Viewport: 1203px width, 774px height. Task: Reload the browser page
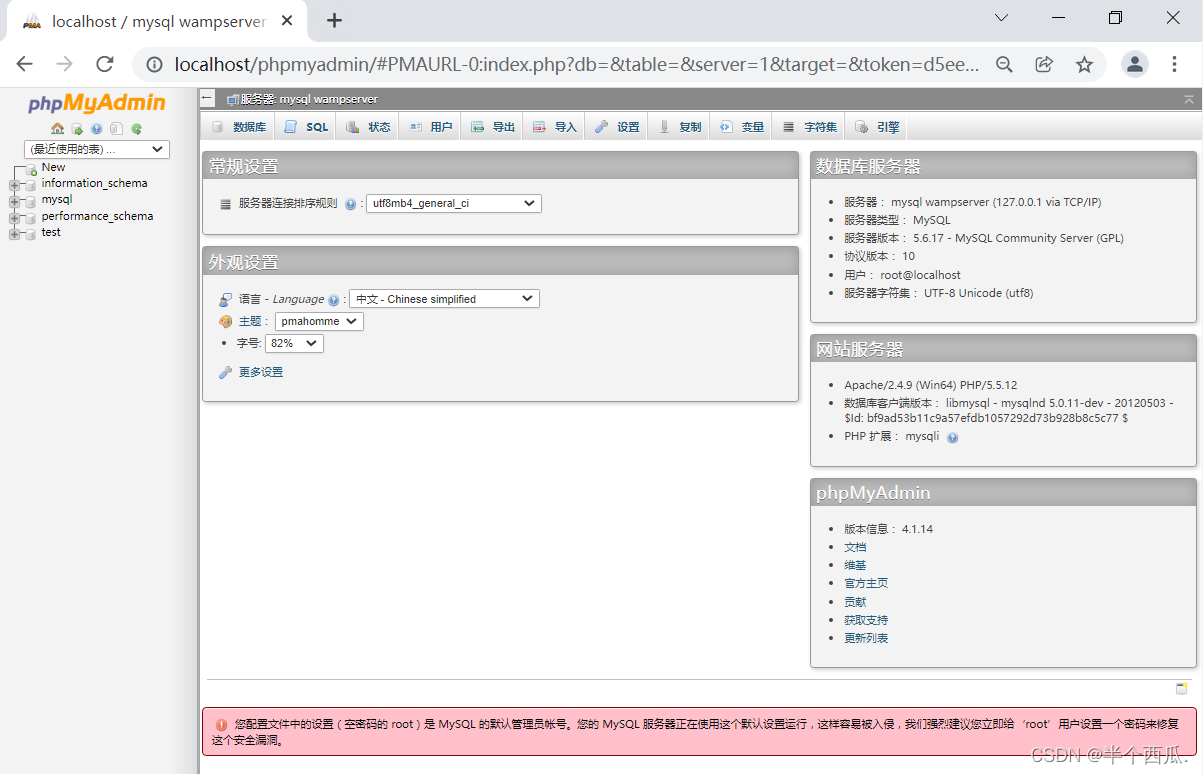[104, 64]
